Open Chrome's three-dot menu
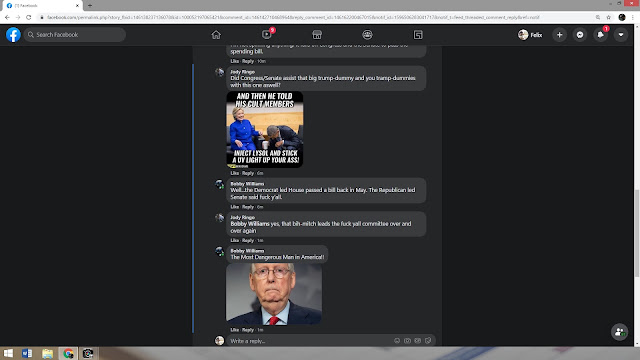 point(633,17)
